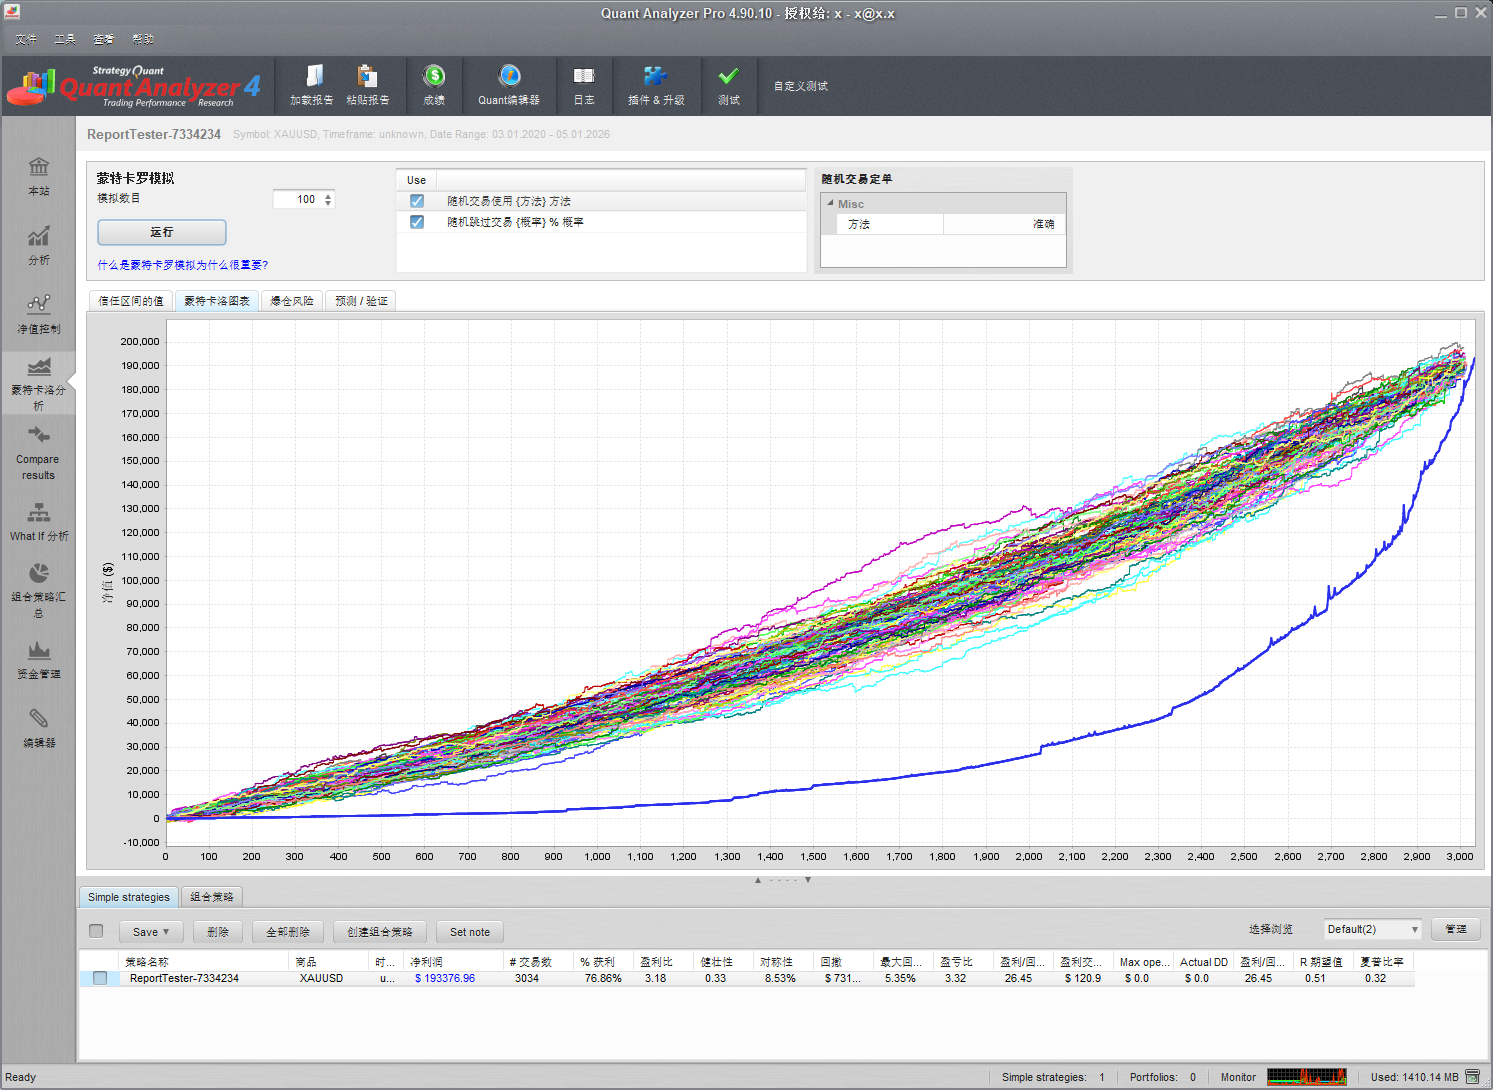Increase the simulation count stepper value
Viewport: 1493px width, 1090px height.
328,196
